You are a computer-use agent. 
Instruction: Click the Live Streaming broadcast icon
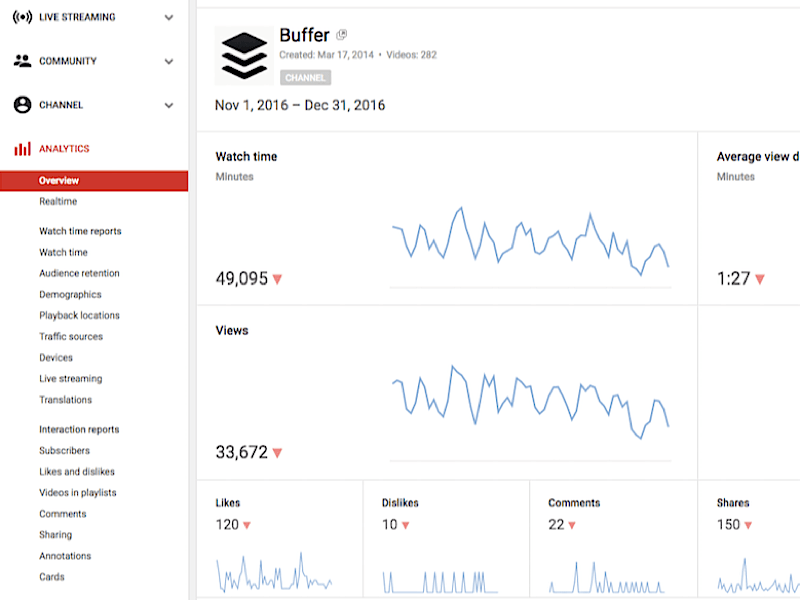tap(22, 17)
